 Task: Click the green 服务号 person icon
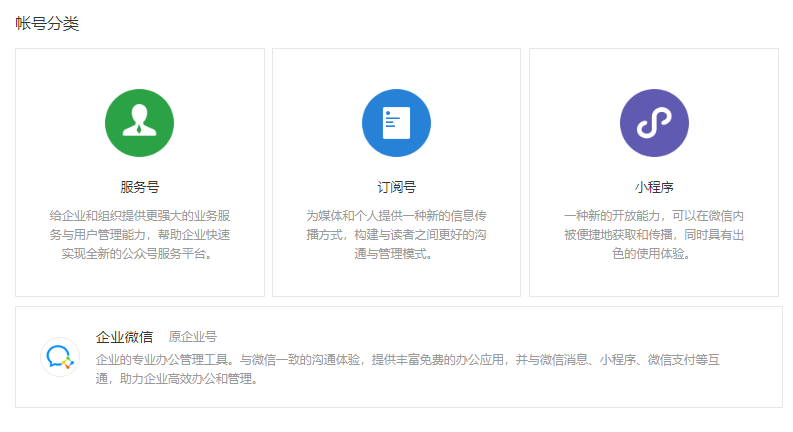click(x=139, y=123)
